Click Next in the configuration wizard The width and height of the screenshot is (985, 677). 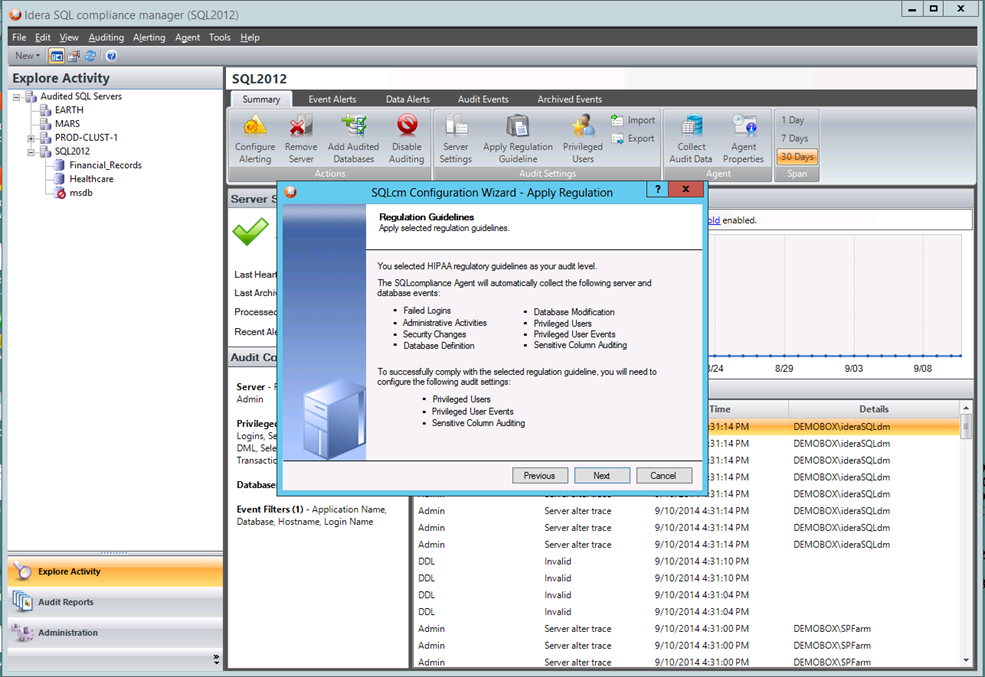601,476
